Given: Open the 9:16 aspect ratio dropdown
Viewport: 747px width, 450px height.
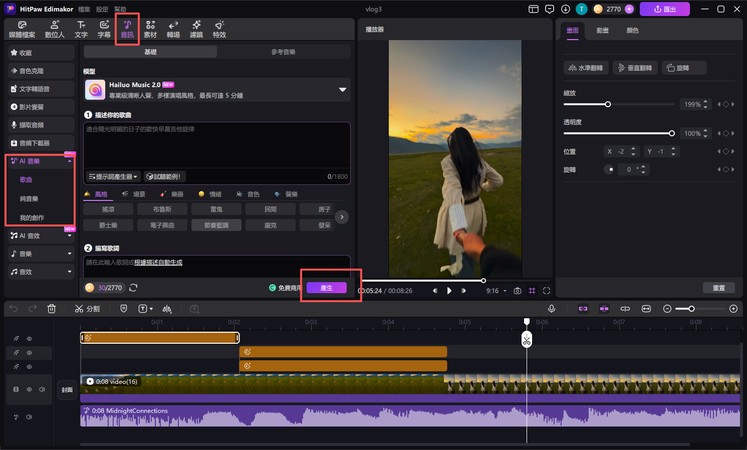Looking at the screenshot, I should coord(495,291).
